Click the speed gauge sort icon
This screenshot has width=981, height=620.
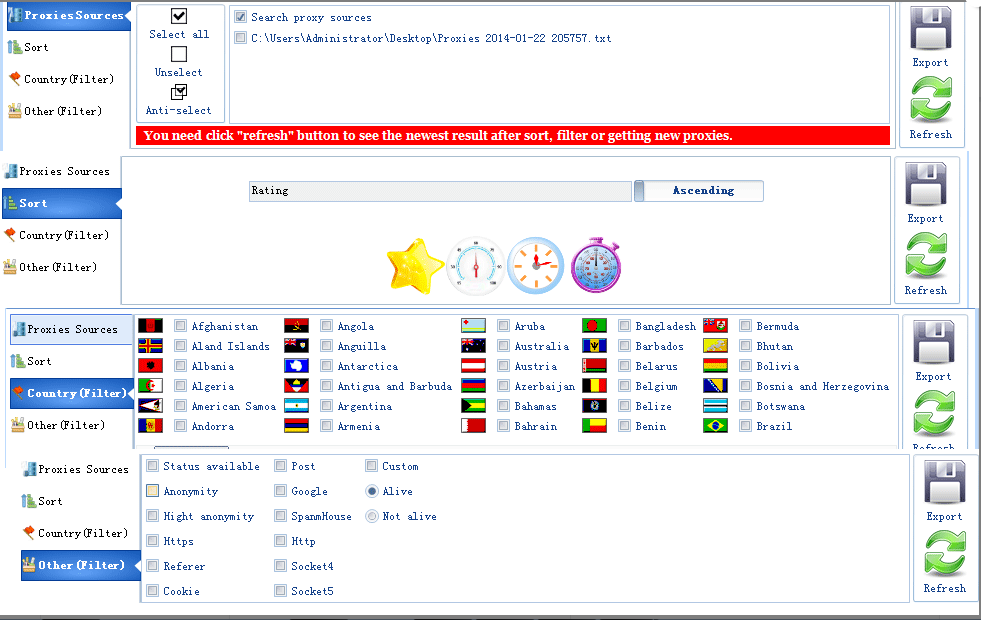click(475, 266)
